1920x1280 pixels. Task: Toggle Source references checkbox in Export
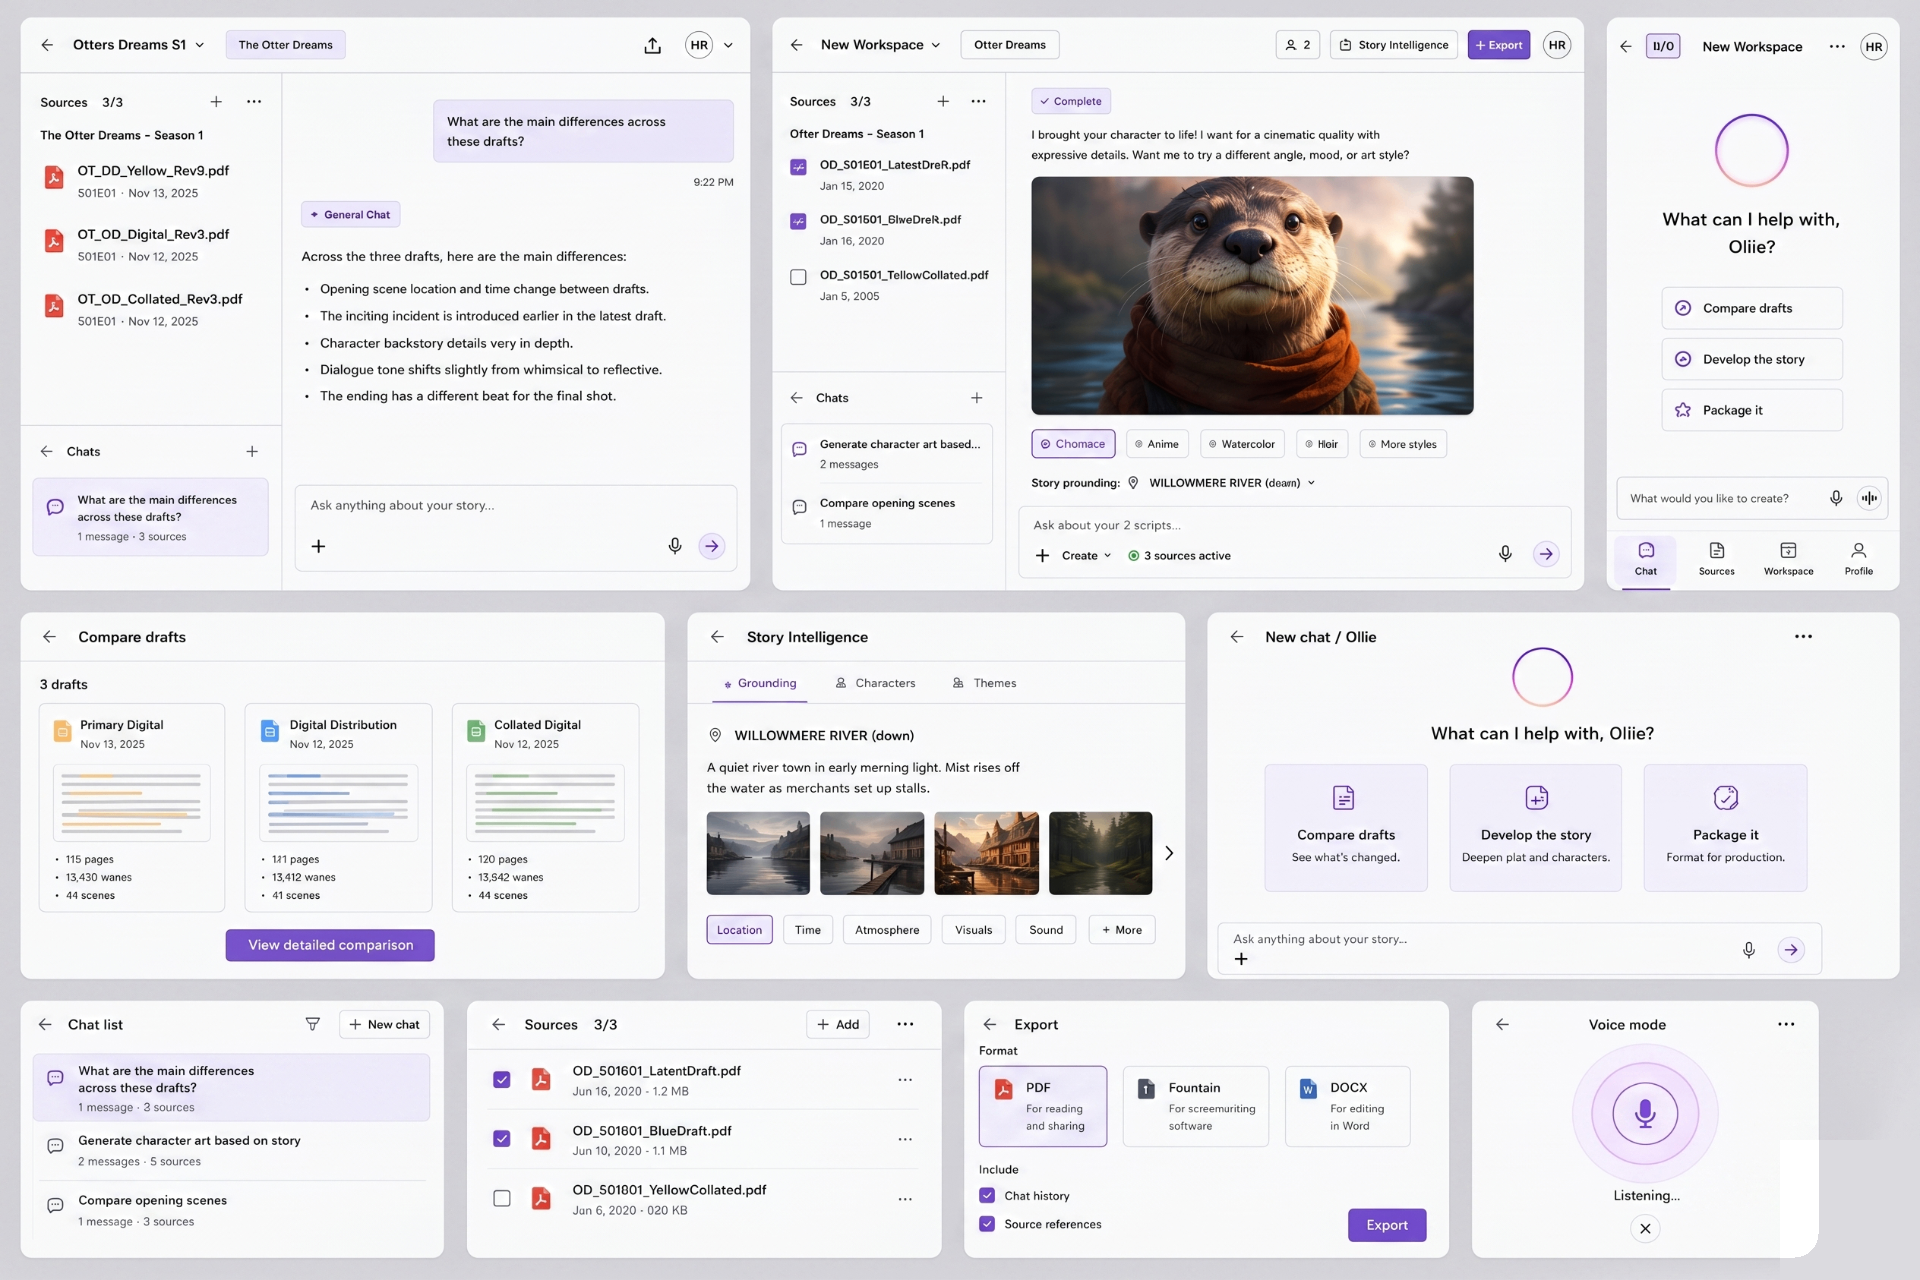tap(987, 1224)
